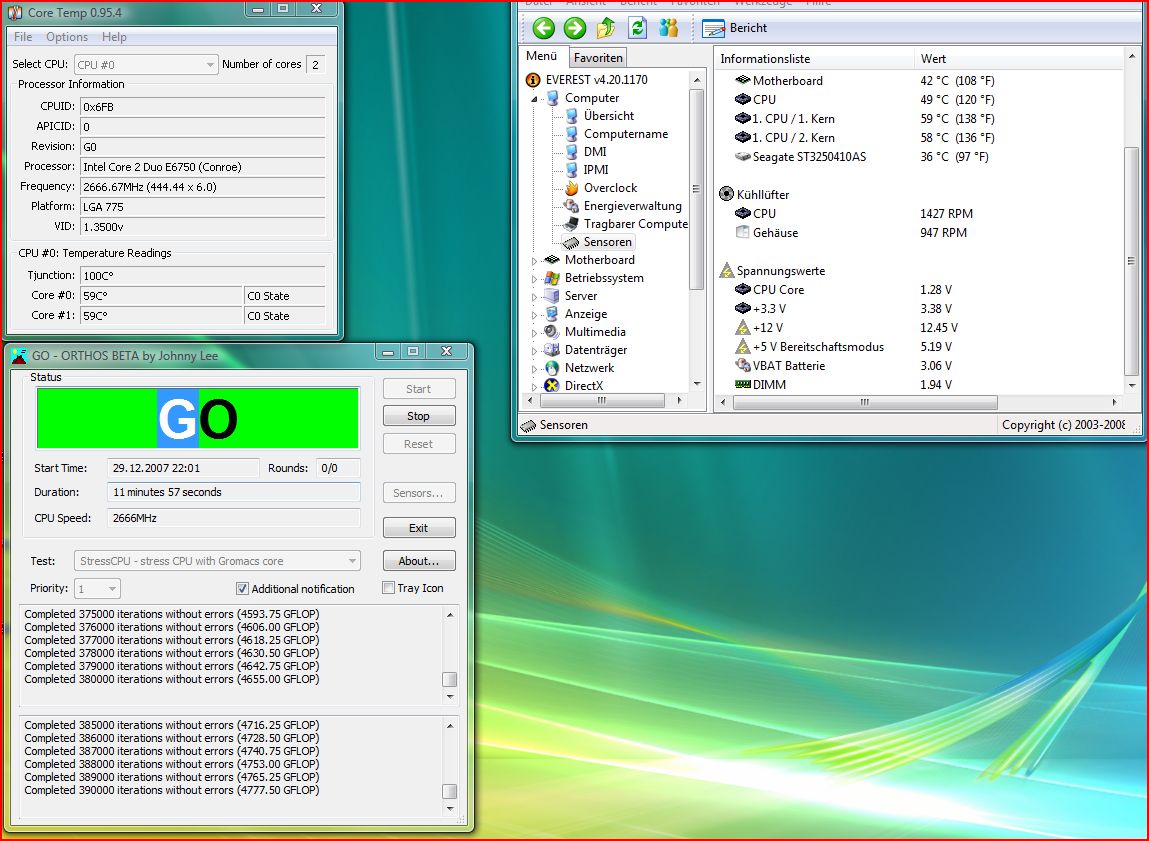Expand the Anzeige tree node
Screen dimensions: 1149x841
click(534, 314)
